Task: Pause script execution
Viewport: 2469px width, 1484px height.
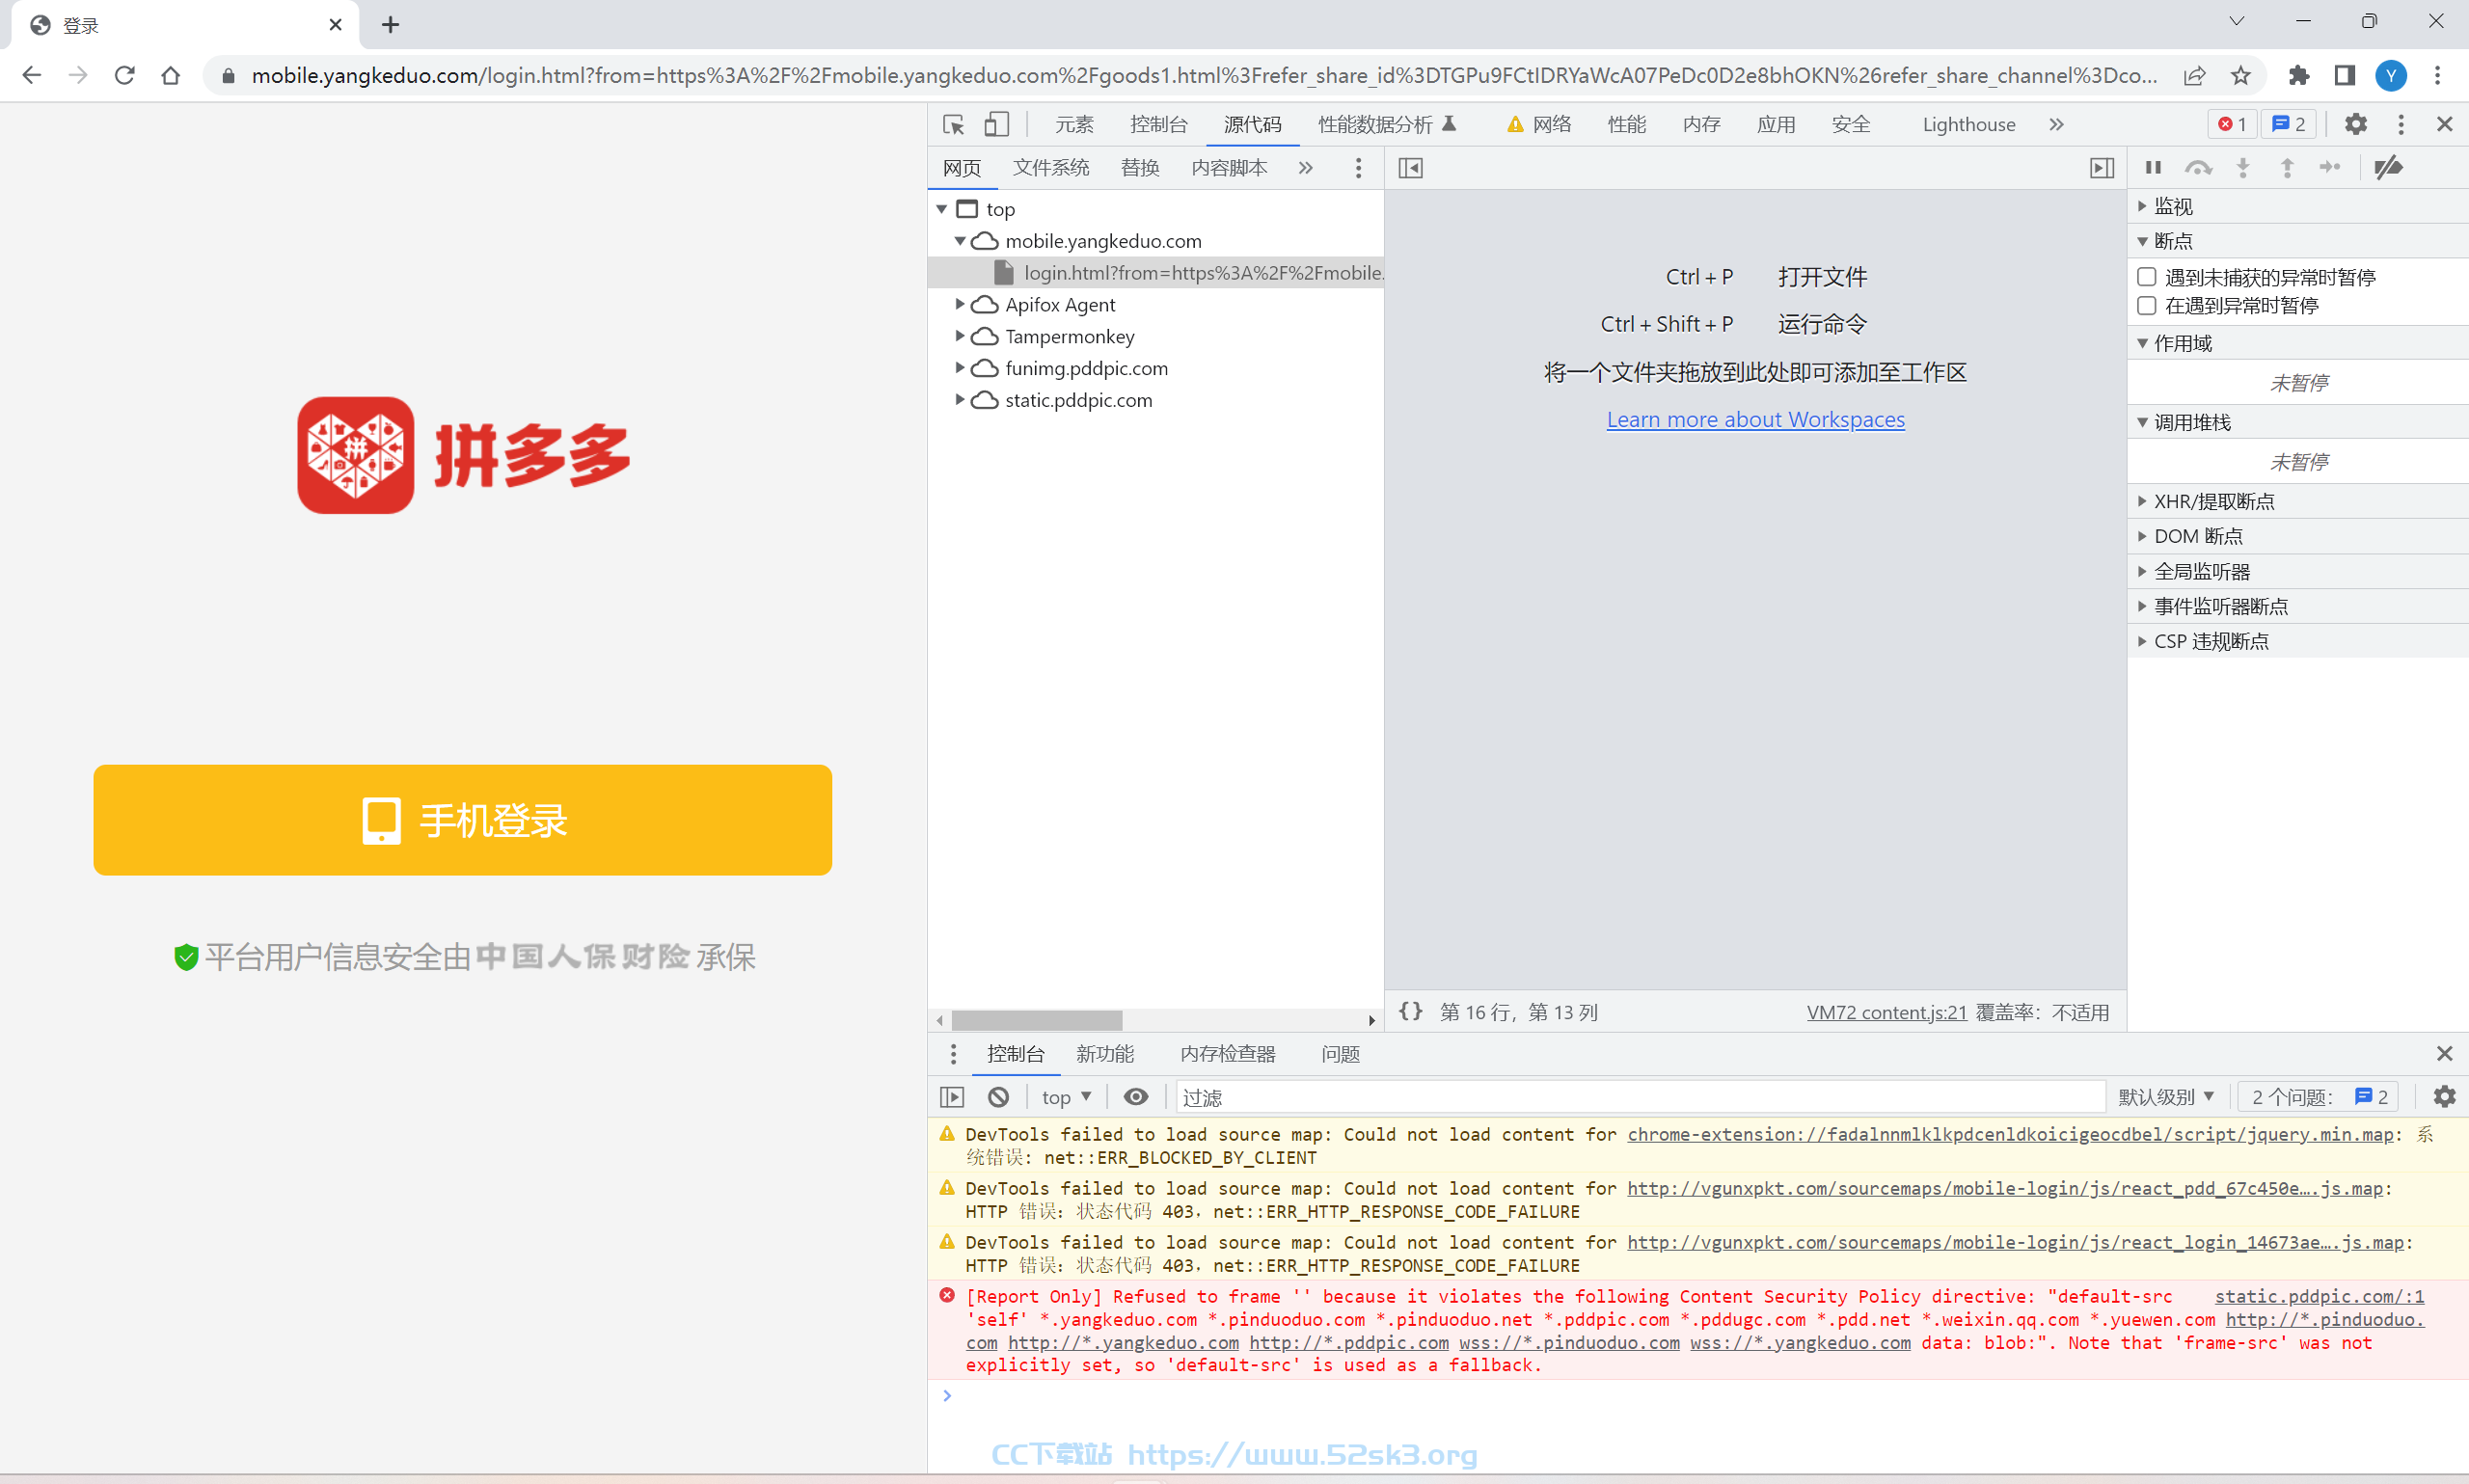Action: [x=2153, y=168]
